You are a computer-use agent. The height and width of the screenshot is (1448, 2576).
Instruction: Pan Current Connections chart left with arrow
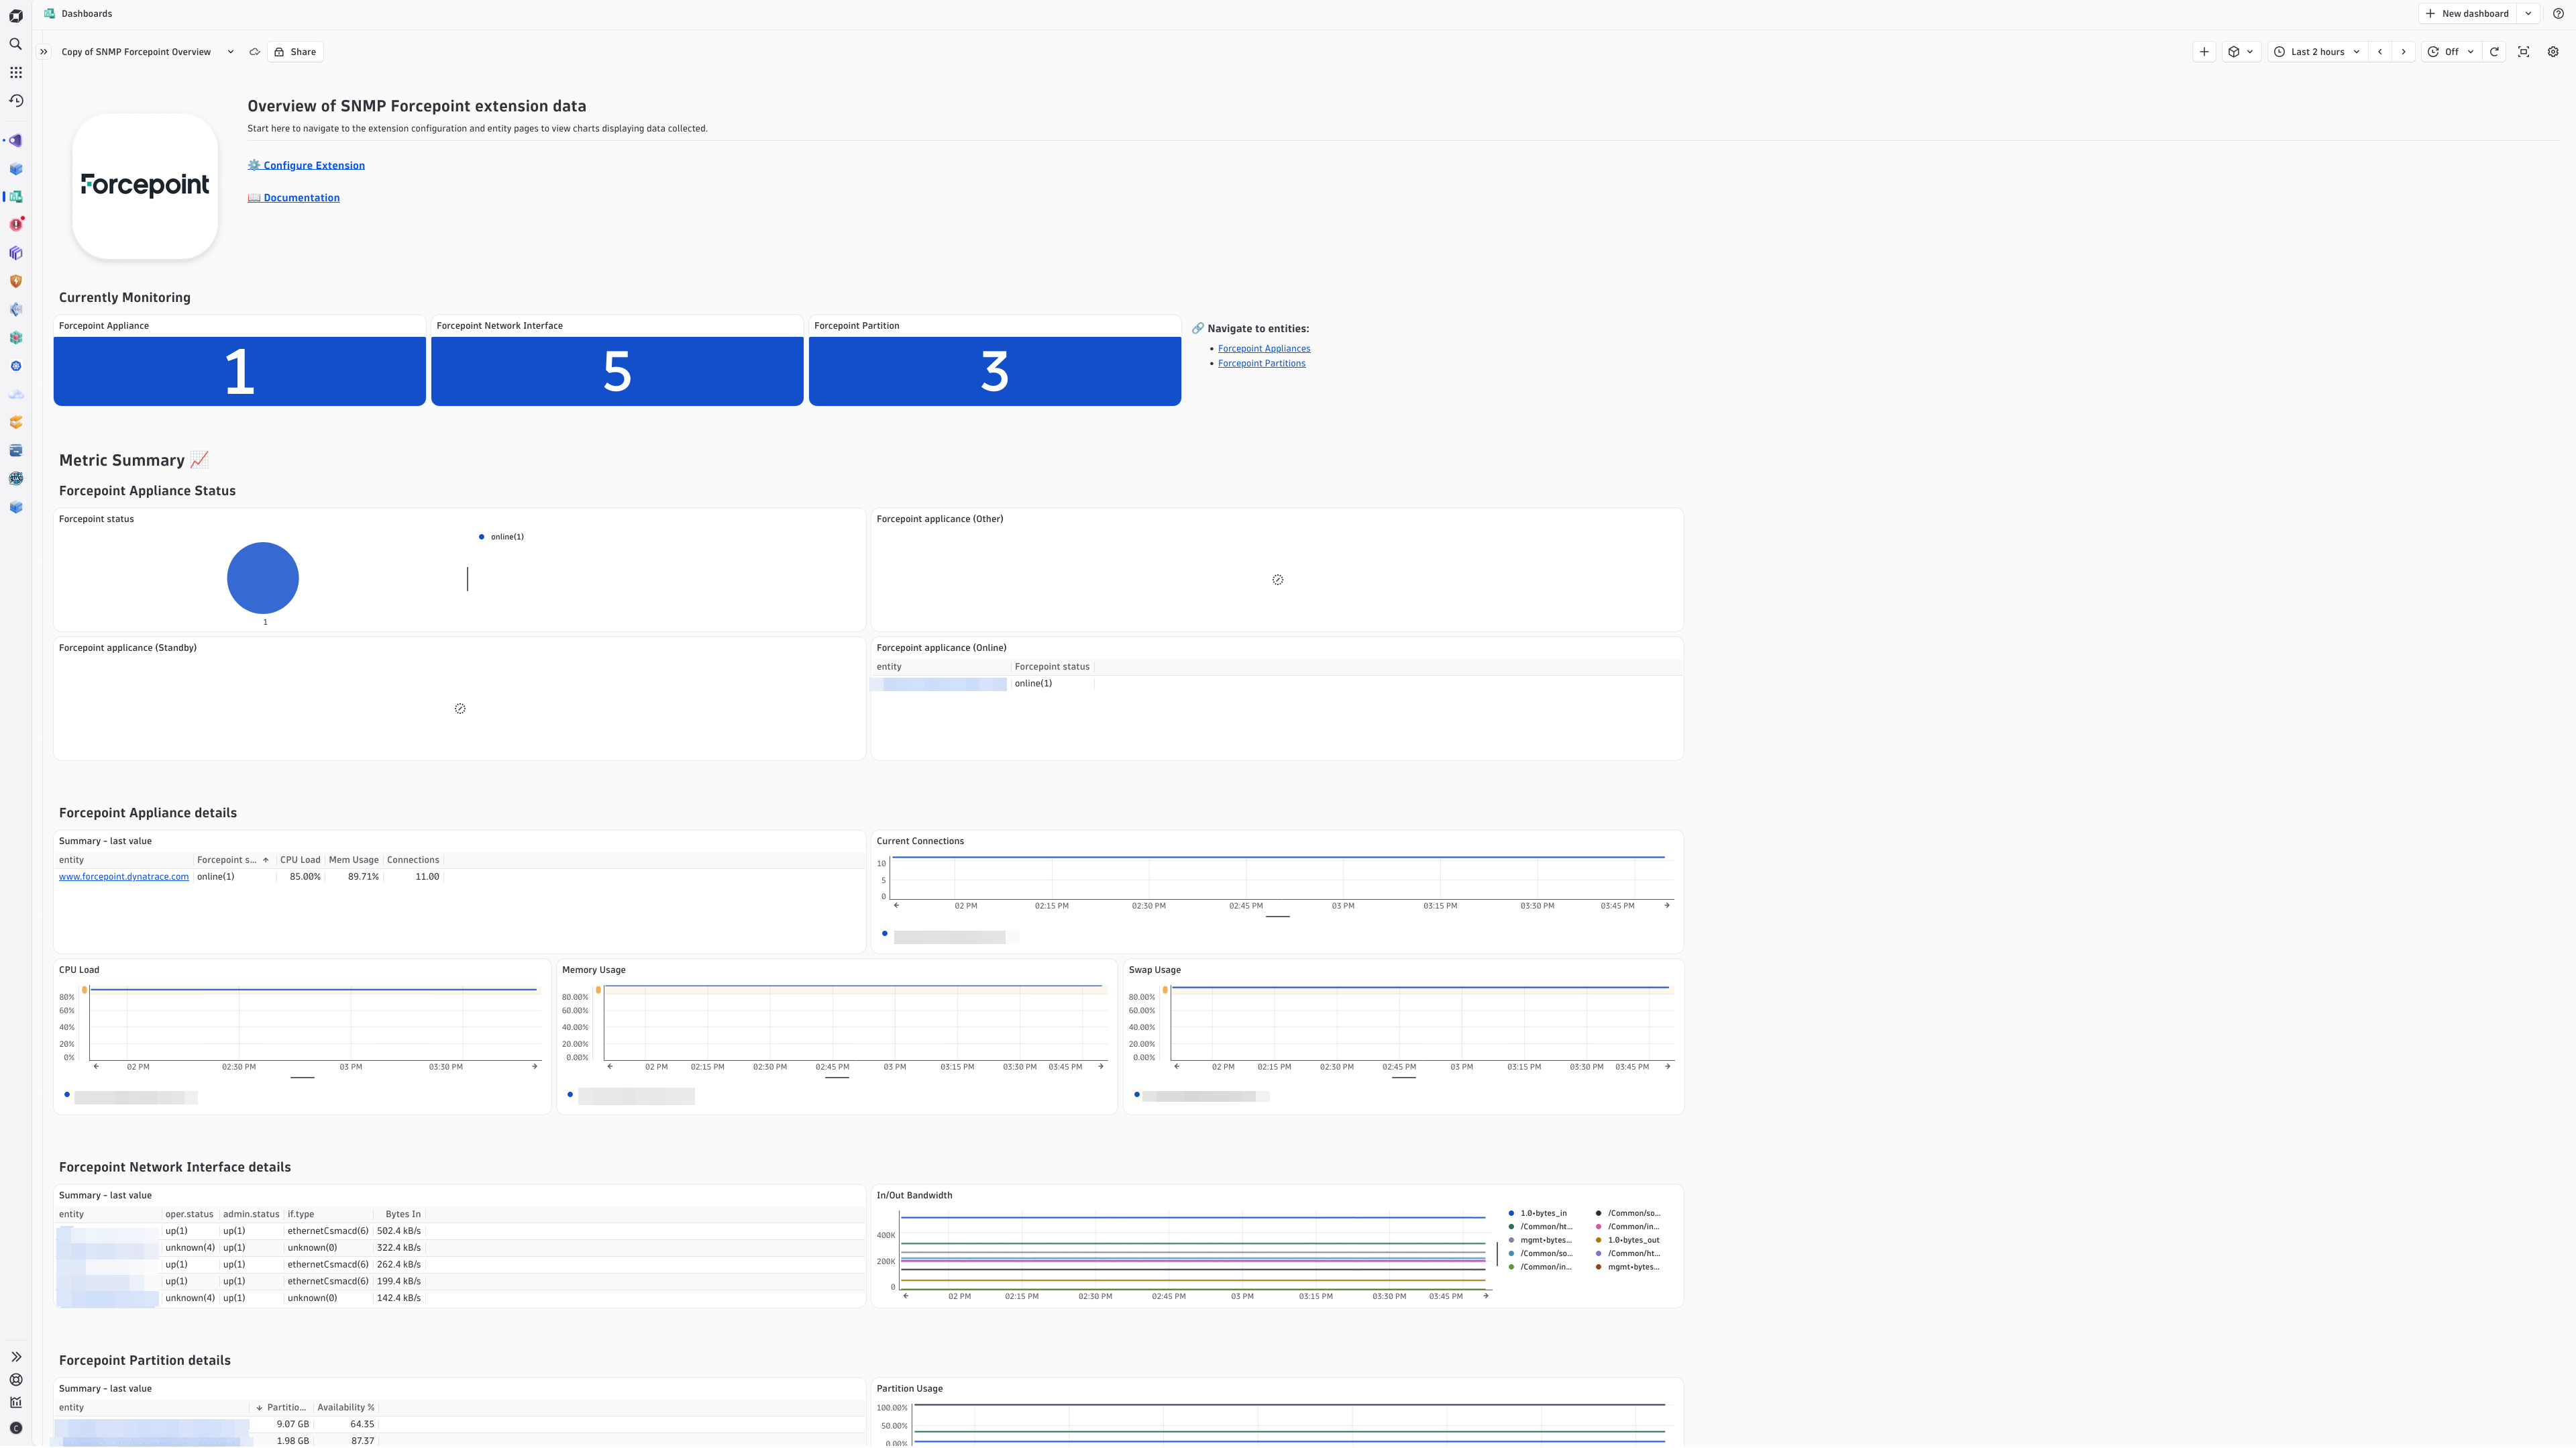coord(896,906)
